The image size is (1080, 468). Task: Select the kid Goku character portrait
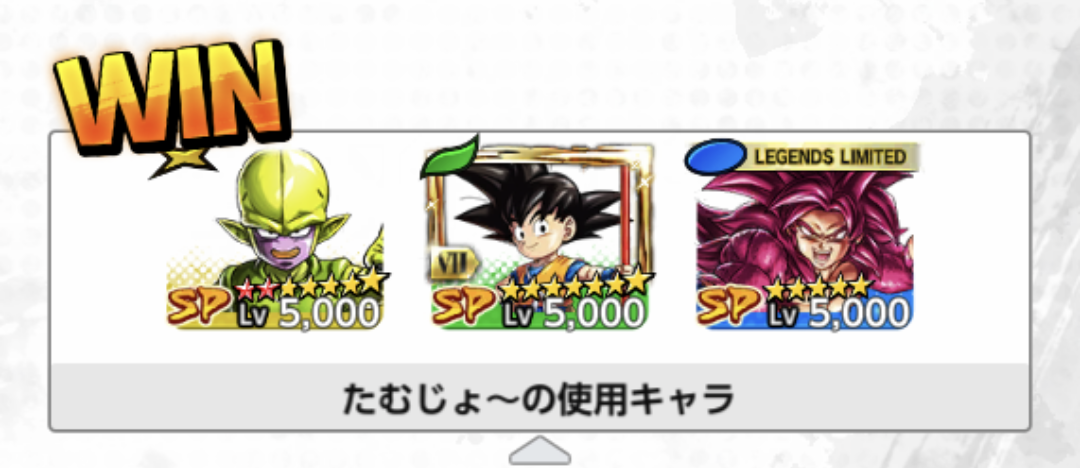[539, 234]
